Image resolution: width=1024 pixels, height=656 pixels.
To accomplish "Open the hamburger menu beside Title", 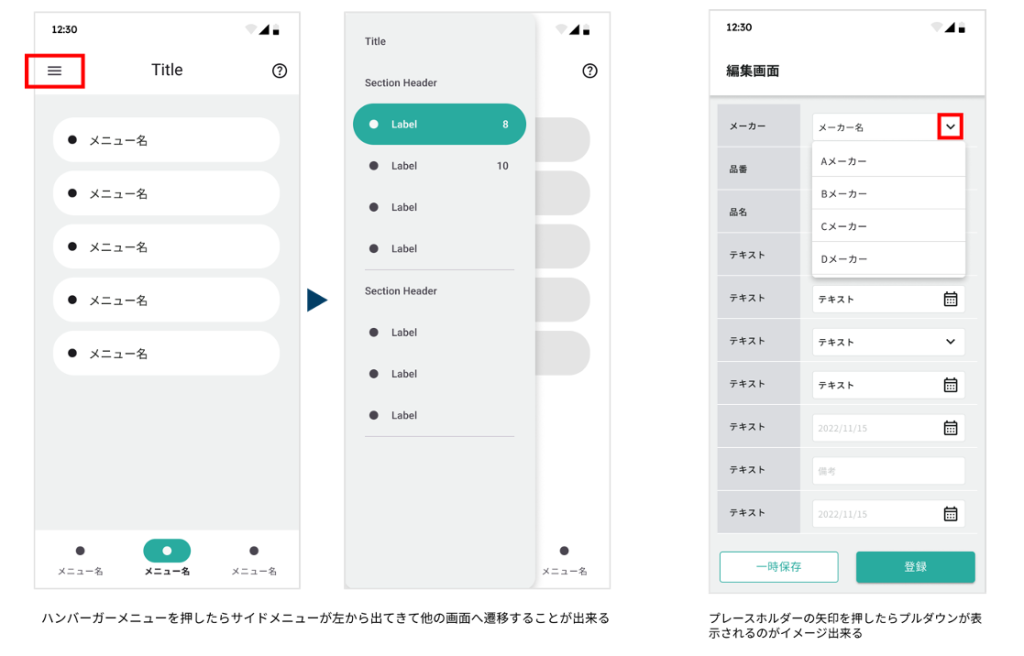I will (x=55, y=71).
